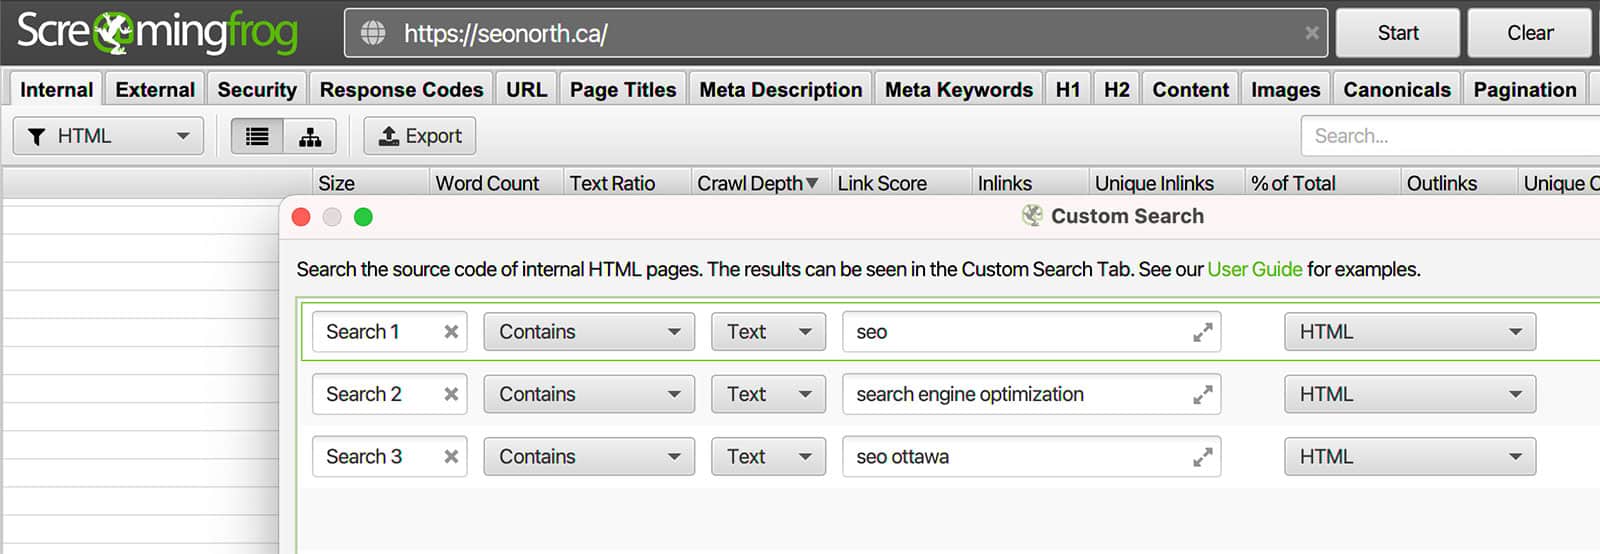The width and height of the screenshot is (1600, 554).
Task: Remove Search 3 with its x icon
Action: 451,456
